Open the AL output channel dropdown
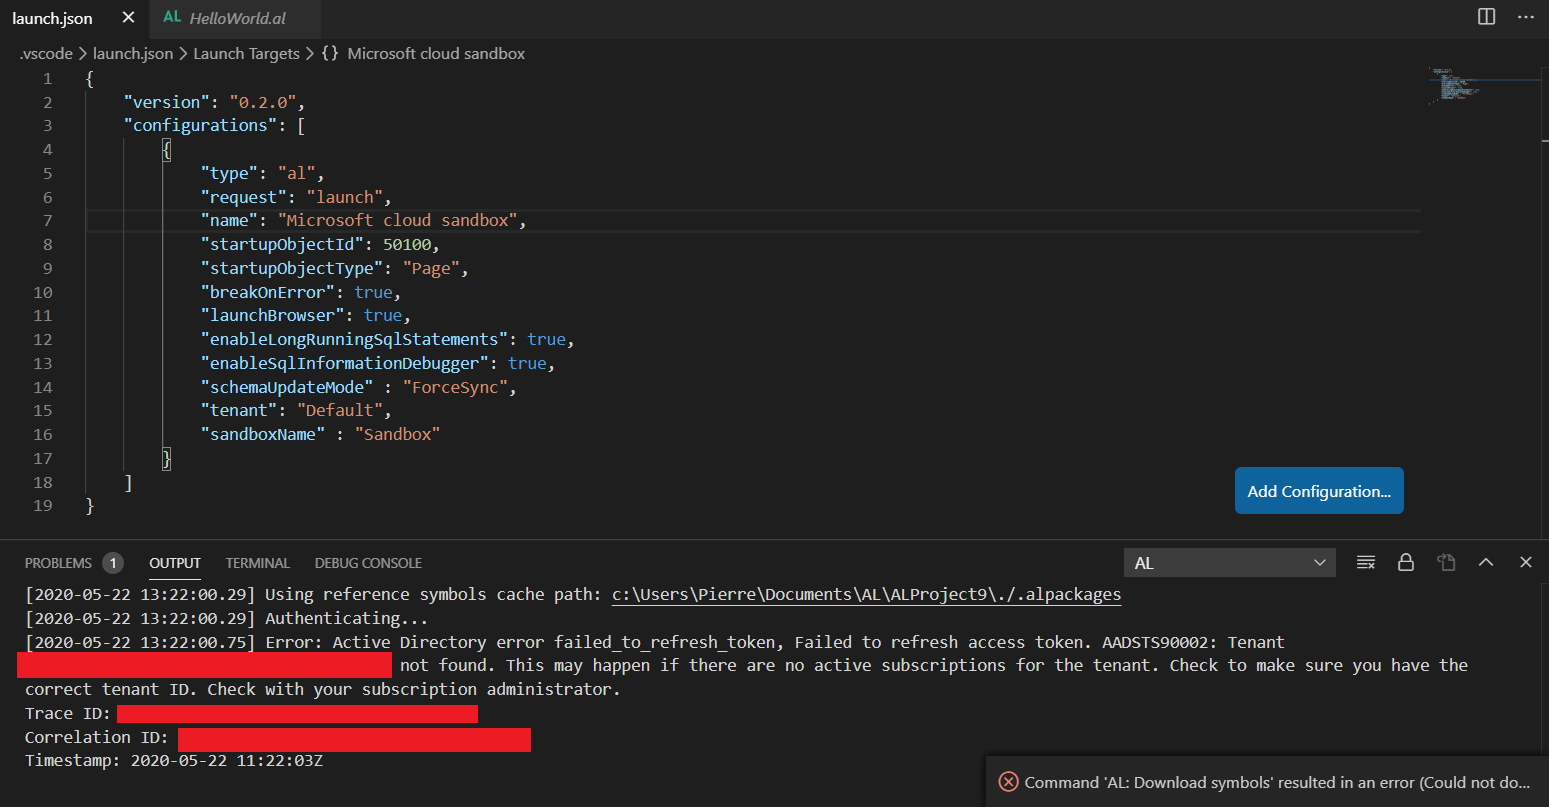 tap(1230, 563)
